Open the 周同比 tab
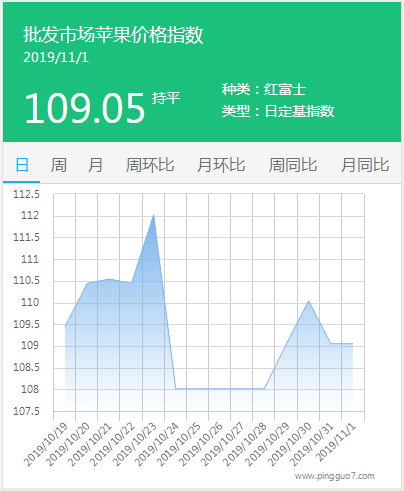The width and height of the screenshot is (404, 491). point(293,165)
